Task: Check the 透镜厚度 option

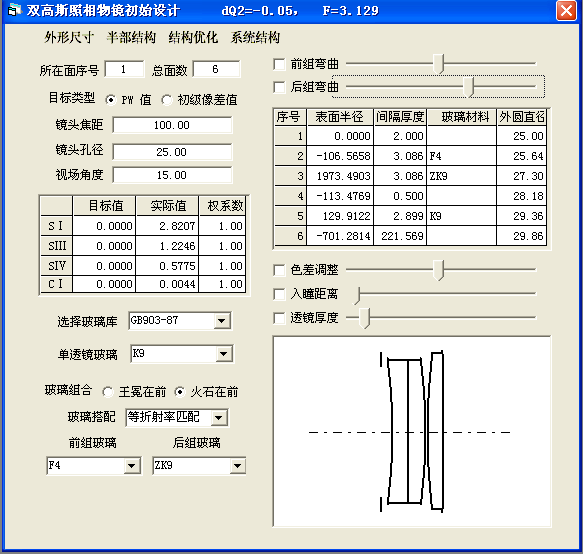Action: pos(279,318)
